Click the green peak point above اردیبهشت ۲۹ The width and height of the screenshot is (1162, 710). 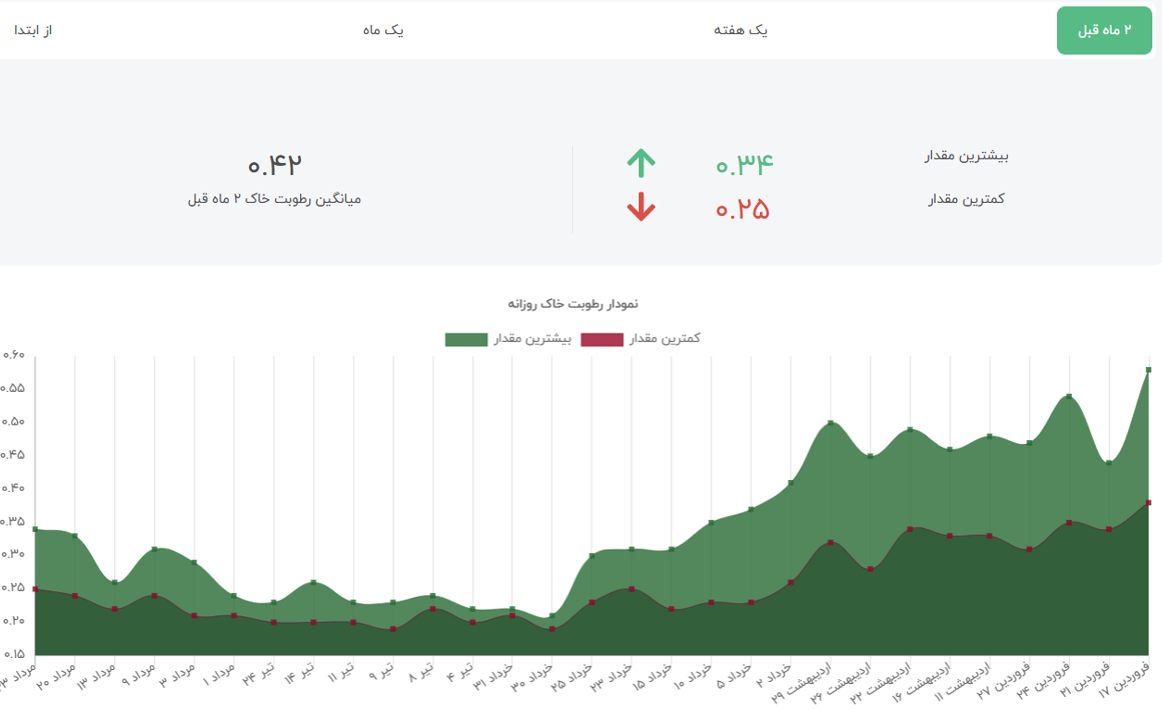[831, 422]
